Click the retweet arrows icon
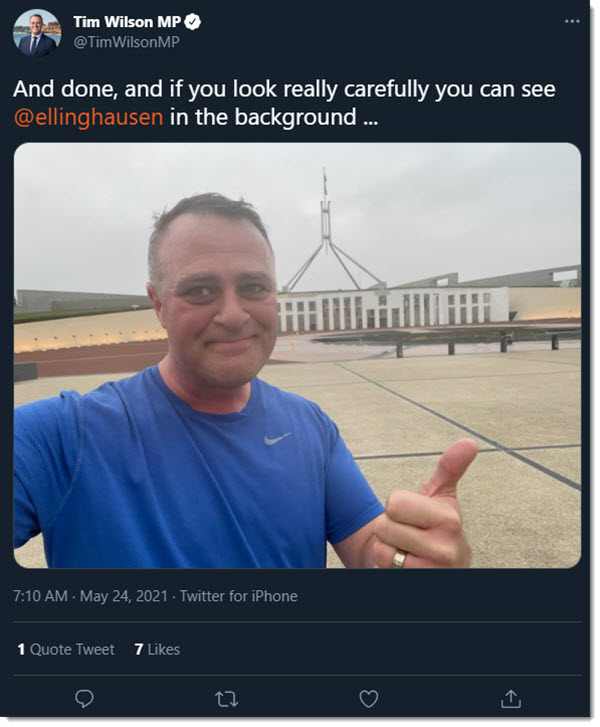Viewport: 600px width, 727px height. pyautogui.click(x=226, y=699)
